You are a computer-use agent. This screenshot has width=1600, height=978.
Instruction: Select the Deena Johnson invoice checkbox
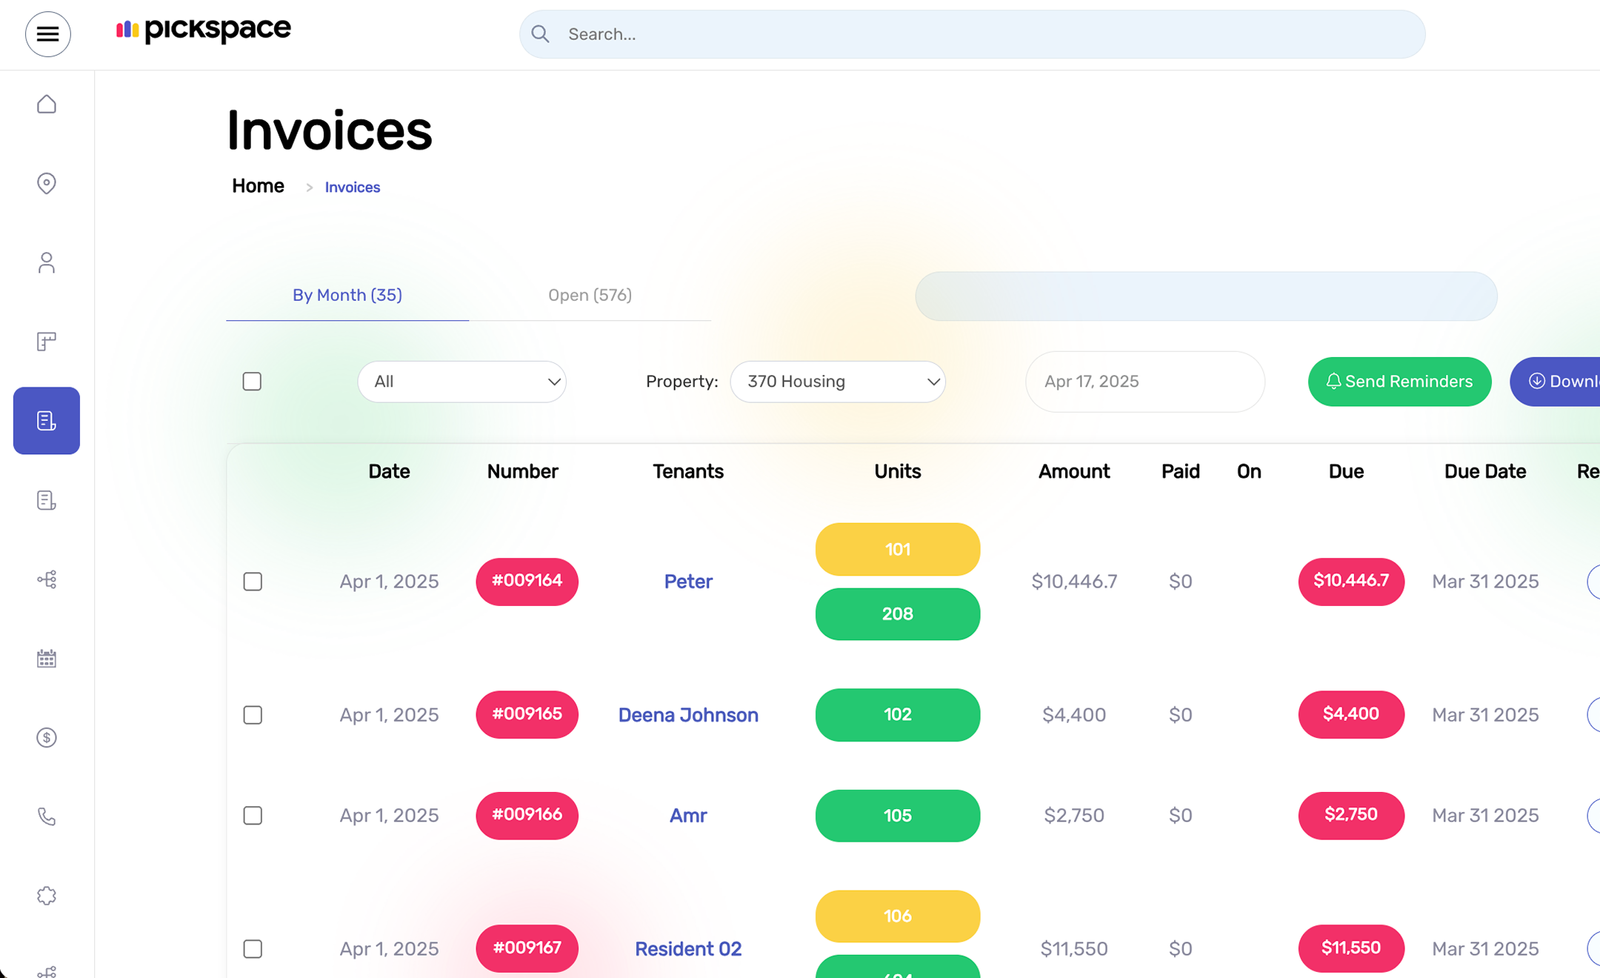[x=253, y=715]
